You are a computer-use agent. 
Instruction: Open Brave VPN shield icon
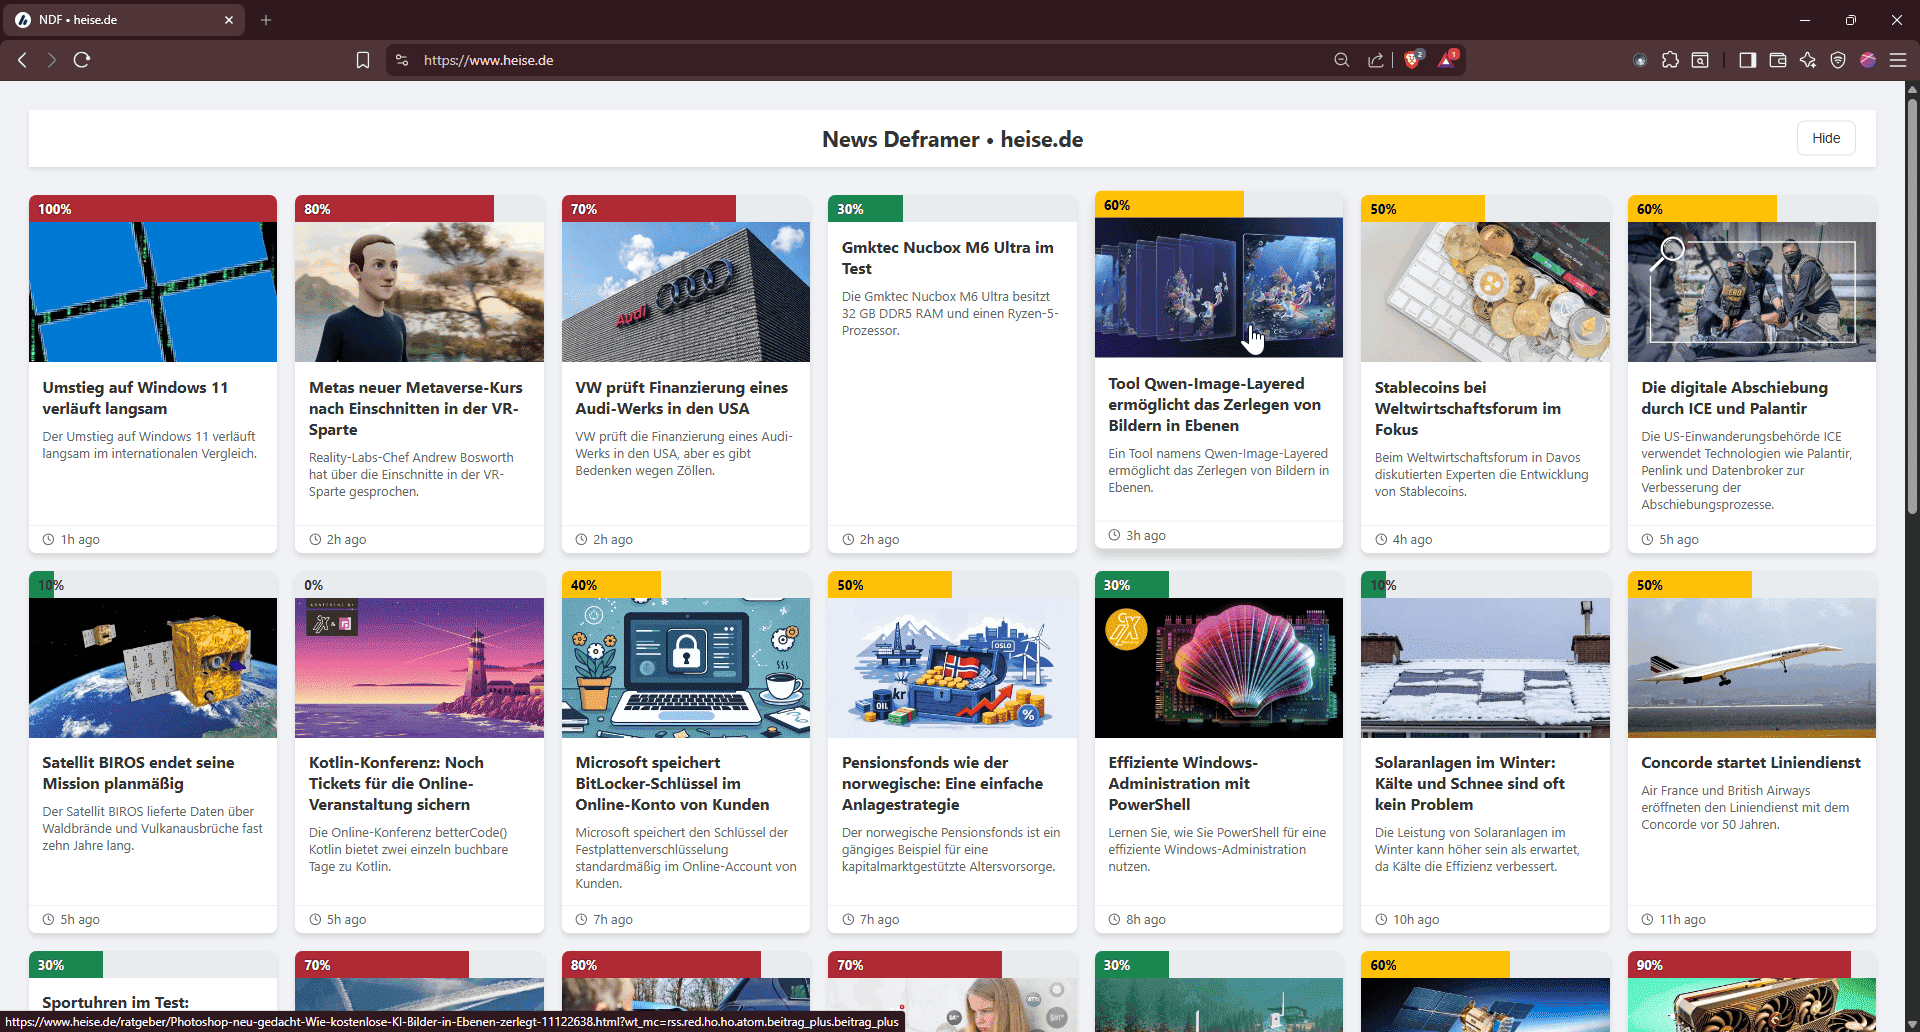click(1838, 60)
